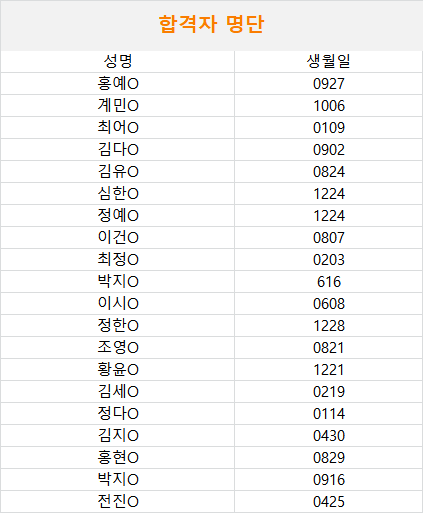
Task: Click the name cell 황윤O
Action: click(118, 369)
